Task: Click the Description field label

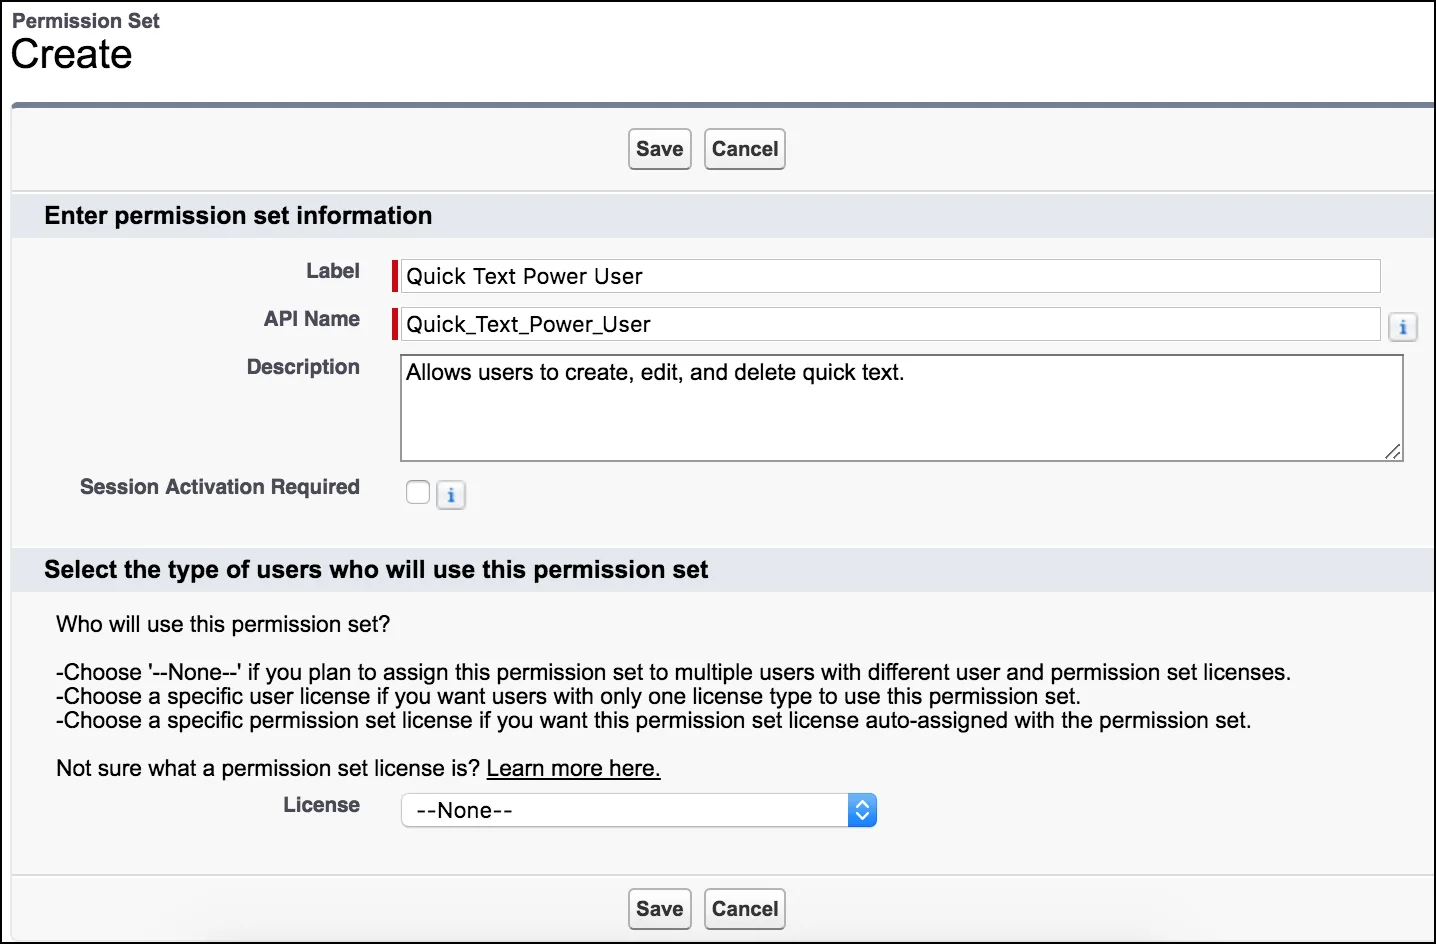Action: (x=303, y=367)
